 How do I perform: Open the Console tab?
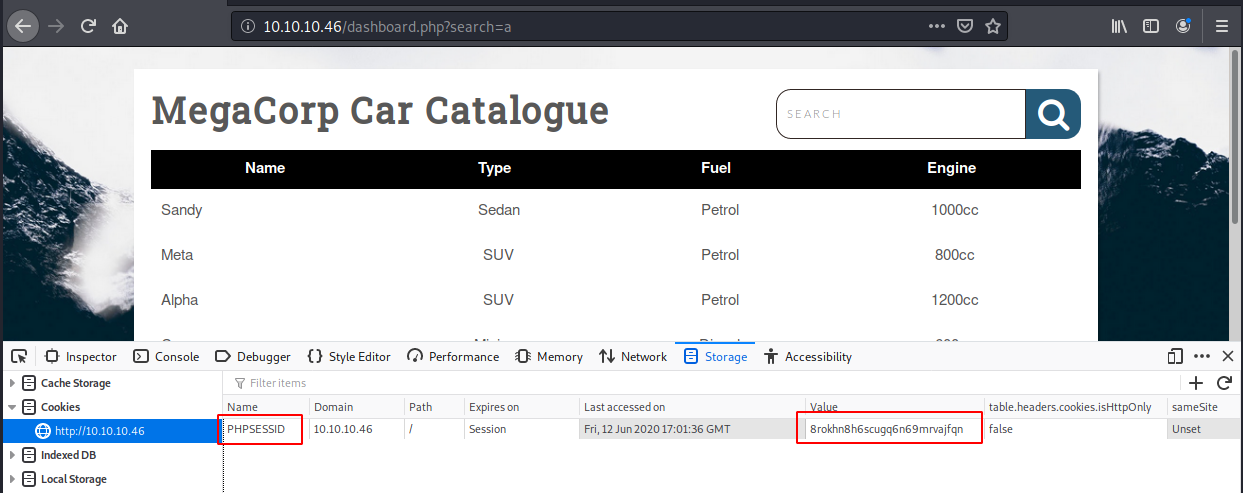166,356
